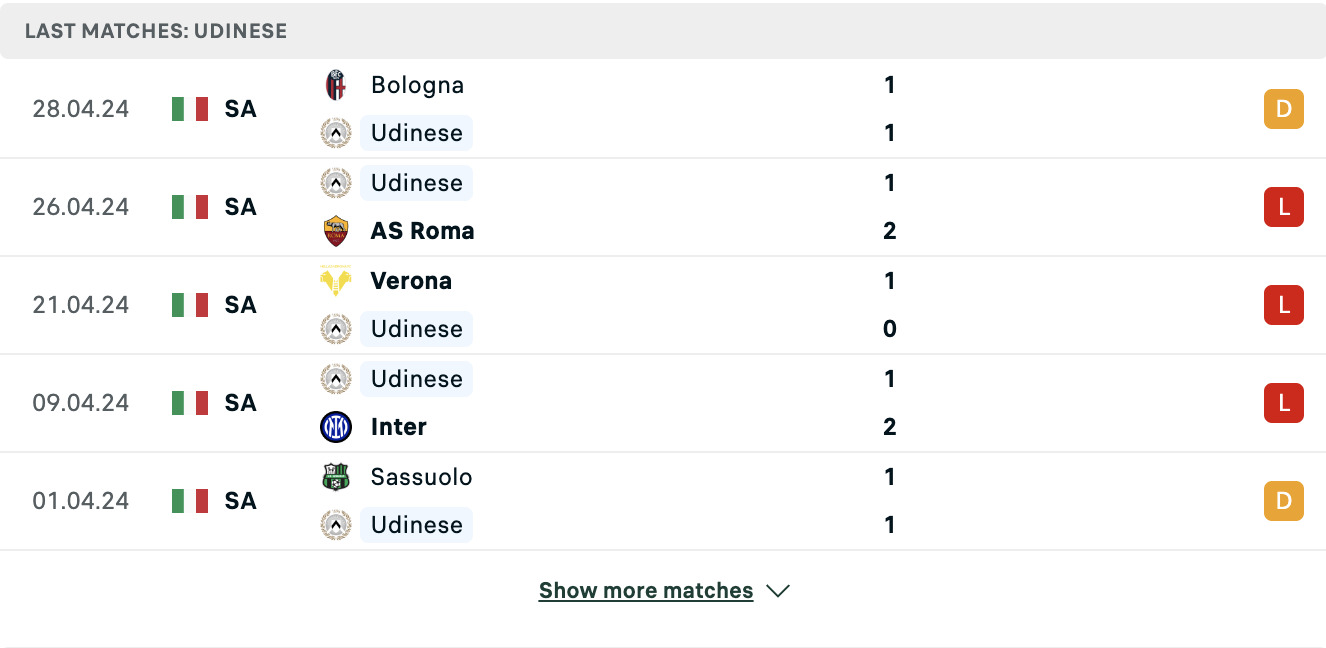Screen dimensions: 1326x648
Task: Click the SA league label on 21.04.24
Action: coord(241,305)
